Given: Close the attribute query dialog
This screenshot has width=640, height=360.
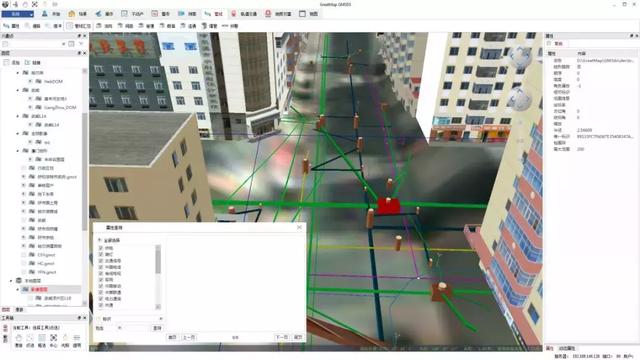Looking at the screenshot, I should [x=299, y=227].
